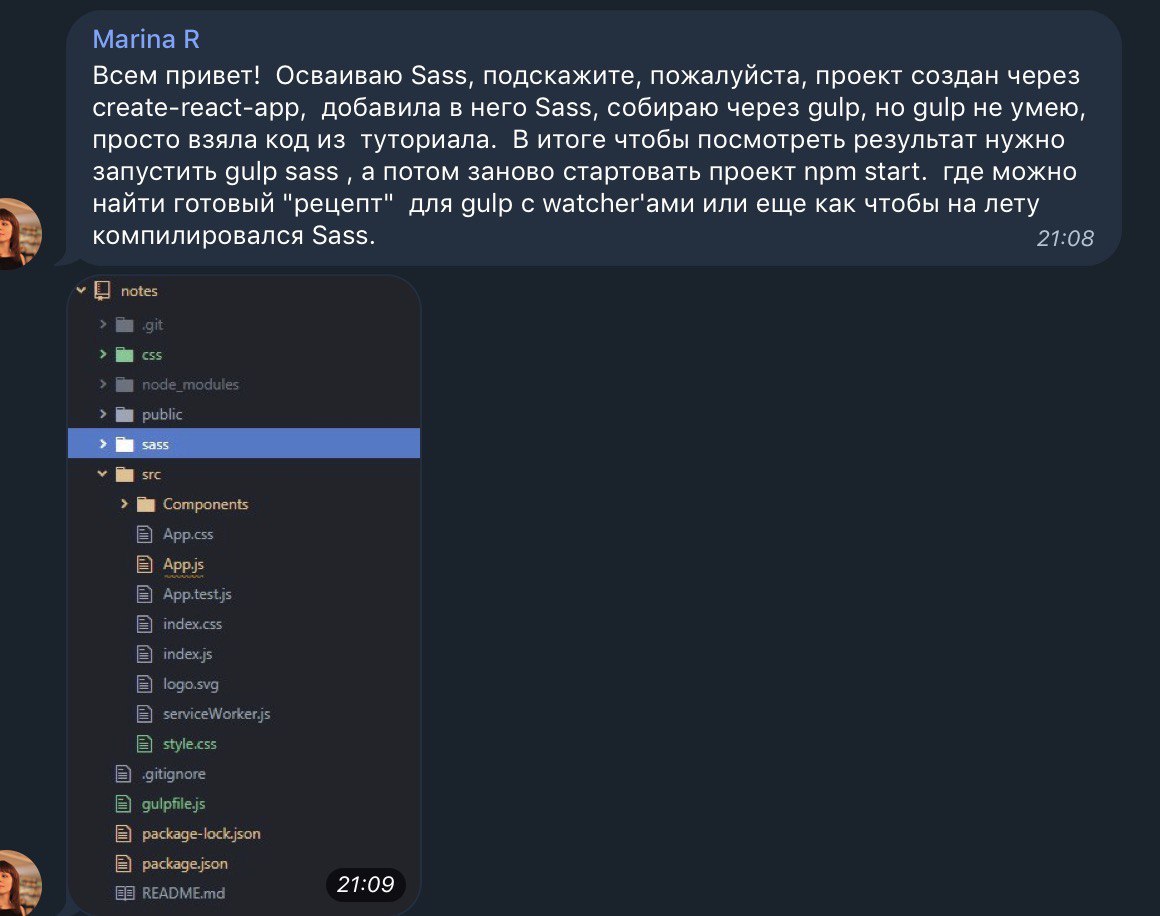The width and height of the screenshot is (1160, 916).
Task: Click the src folder icon
Action: pos(124,474)
